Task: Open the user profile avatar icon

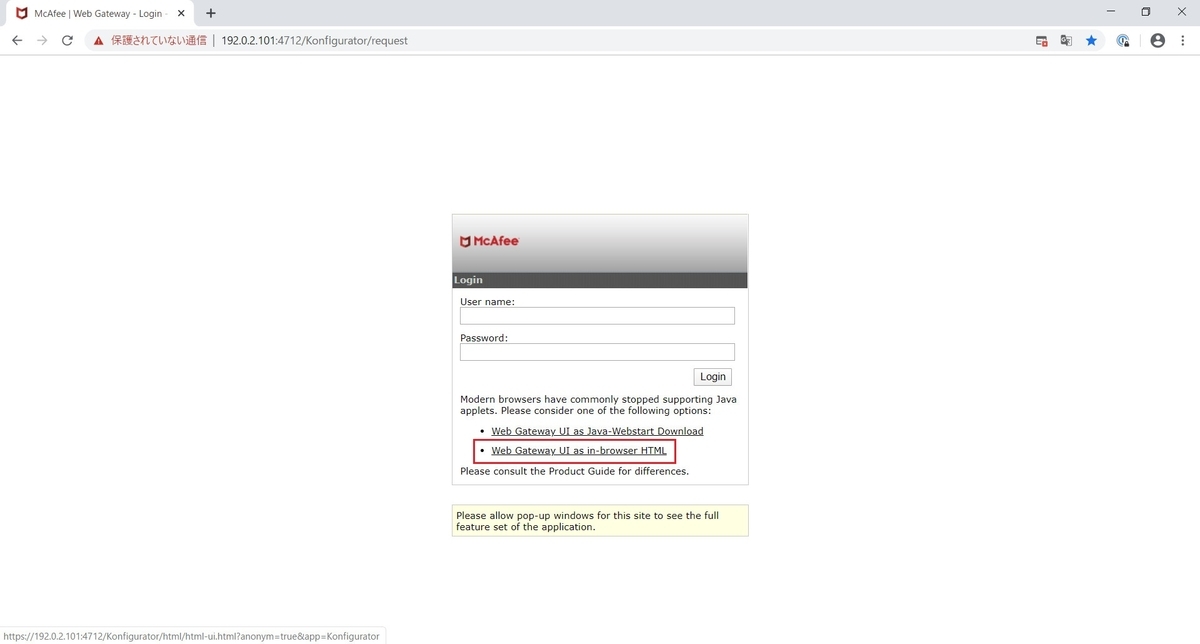Action: [1158, 41]
